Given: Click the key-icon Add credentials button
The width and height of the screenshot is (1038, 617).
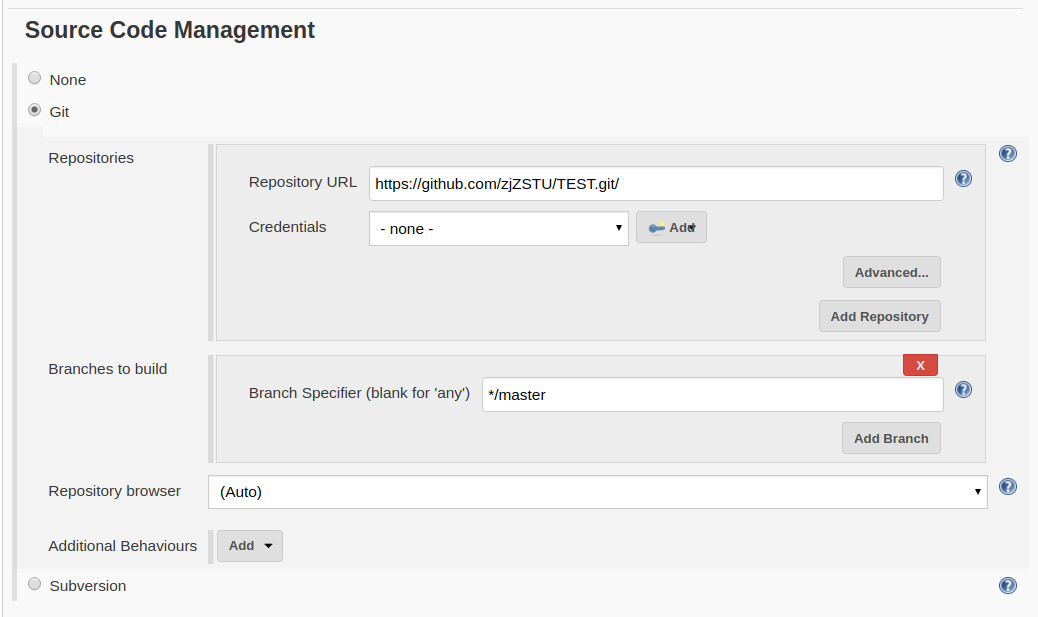Looking at the screenshot, I should [x=671, y=228].
